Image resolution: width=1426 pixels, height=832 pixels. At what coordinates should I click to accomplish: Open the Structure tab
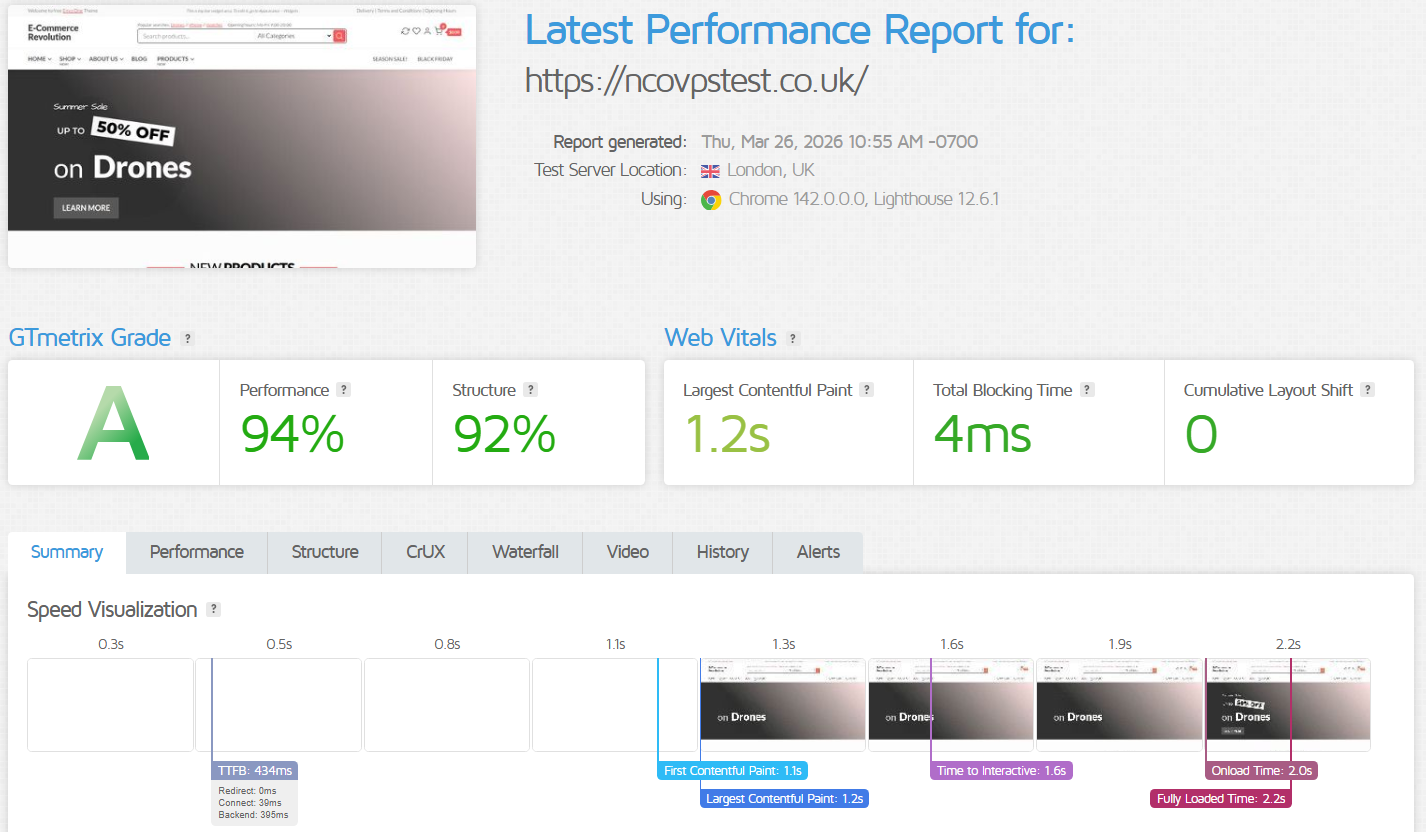(325, 552)
